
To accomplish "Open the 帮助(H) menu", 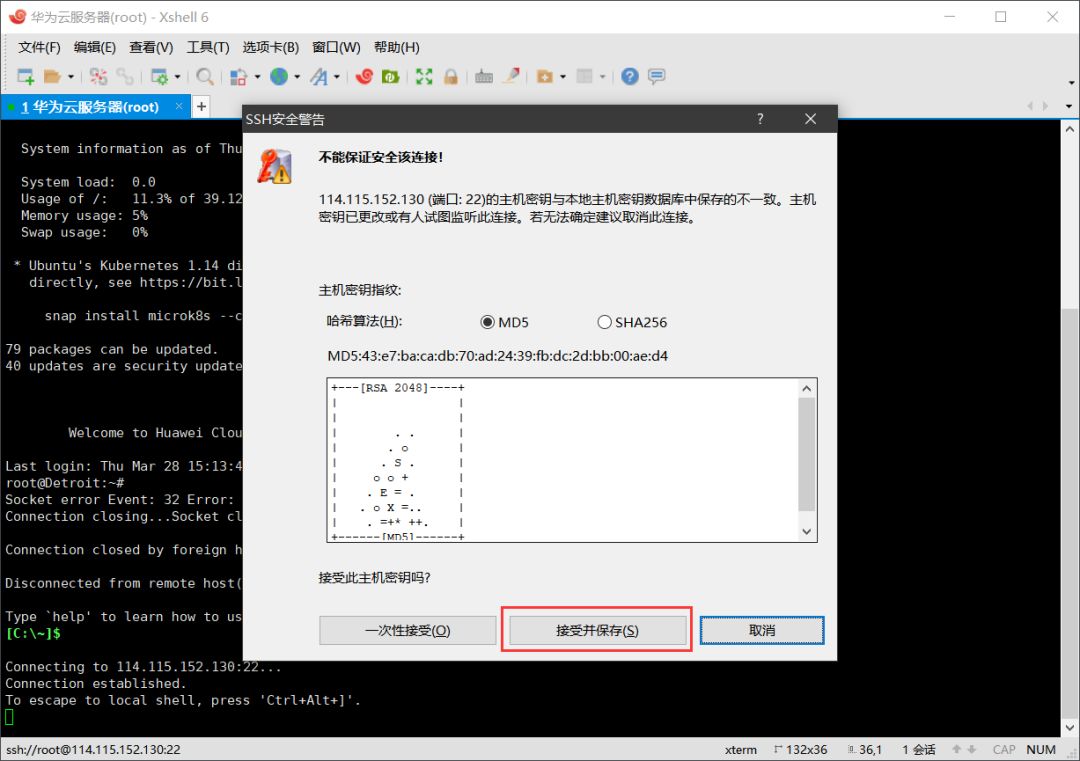I will (397, 47).
